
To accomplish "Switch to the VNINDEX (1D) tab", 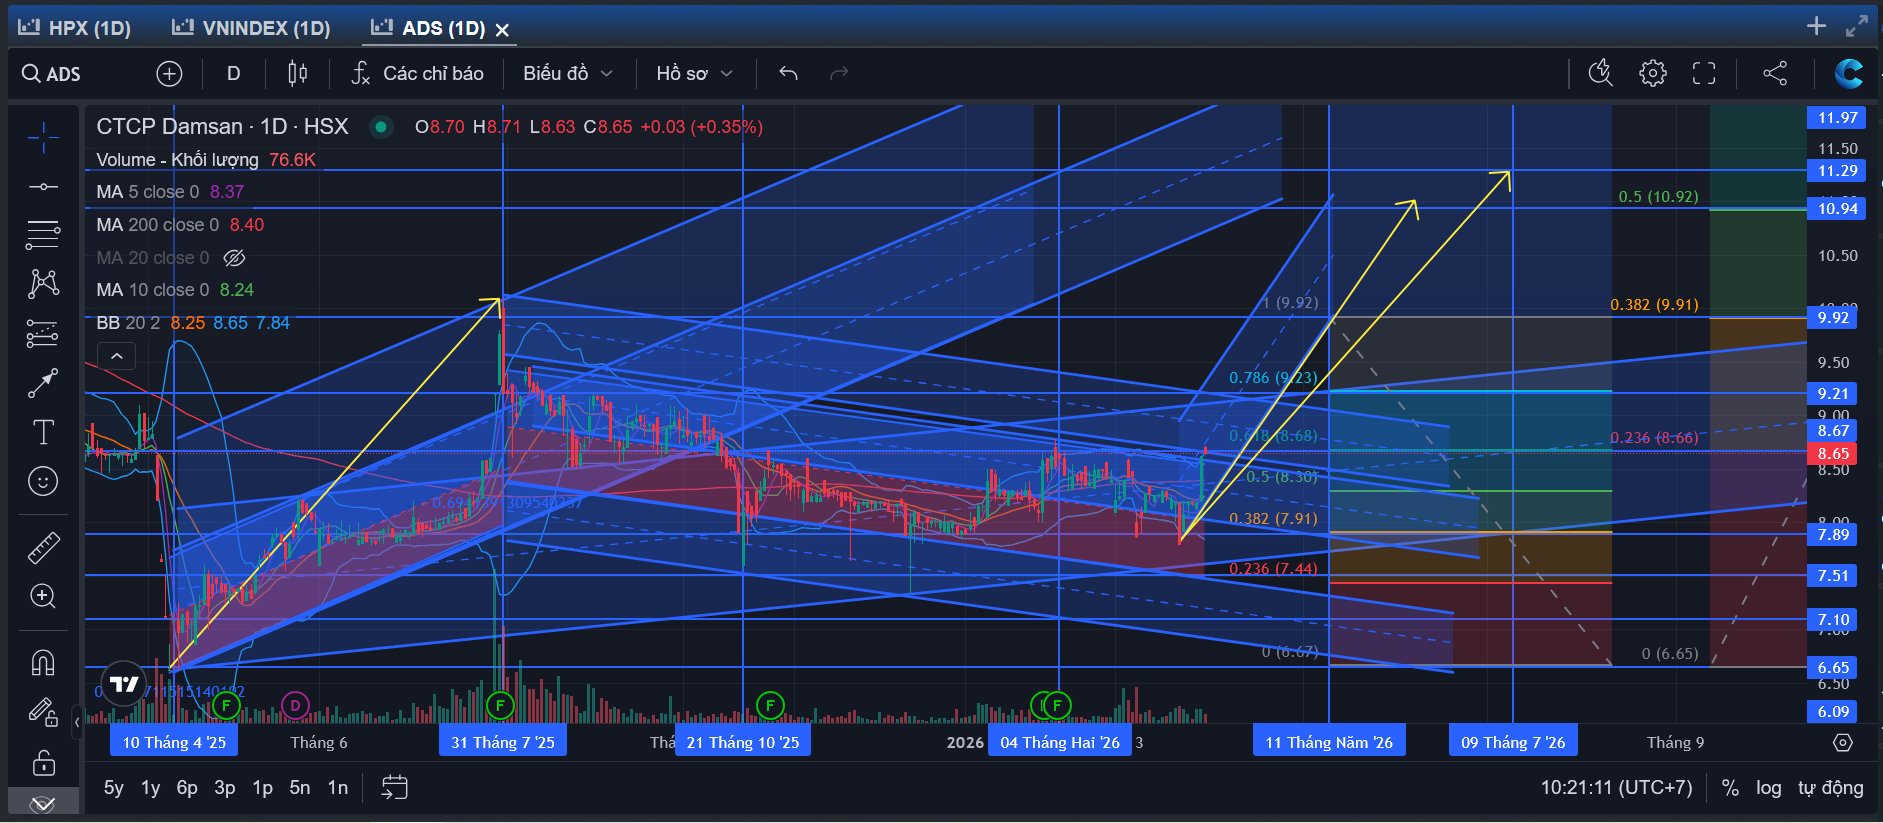I will click(x=252, y=28).
